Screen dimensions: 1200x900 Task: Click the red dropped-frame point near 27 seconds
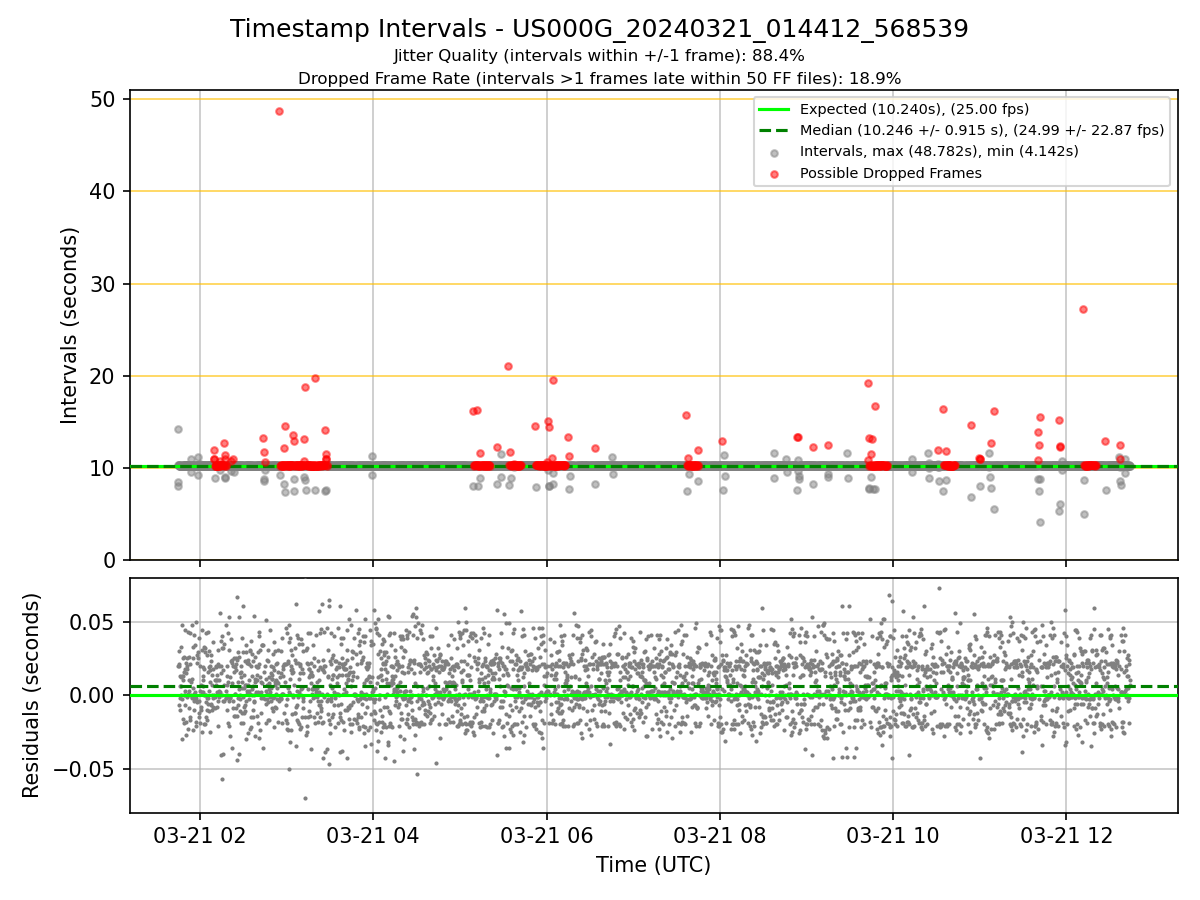click(x=1083, y=309)
